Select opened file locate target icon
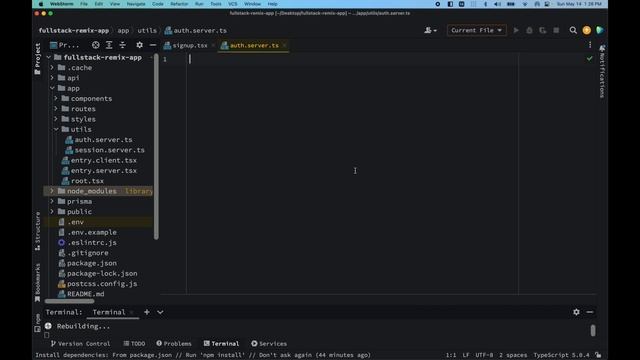The height and width of the screenshot is (360, 640). pyautogui.click(x=96, y=45)
